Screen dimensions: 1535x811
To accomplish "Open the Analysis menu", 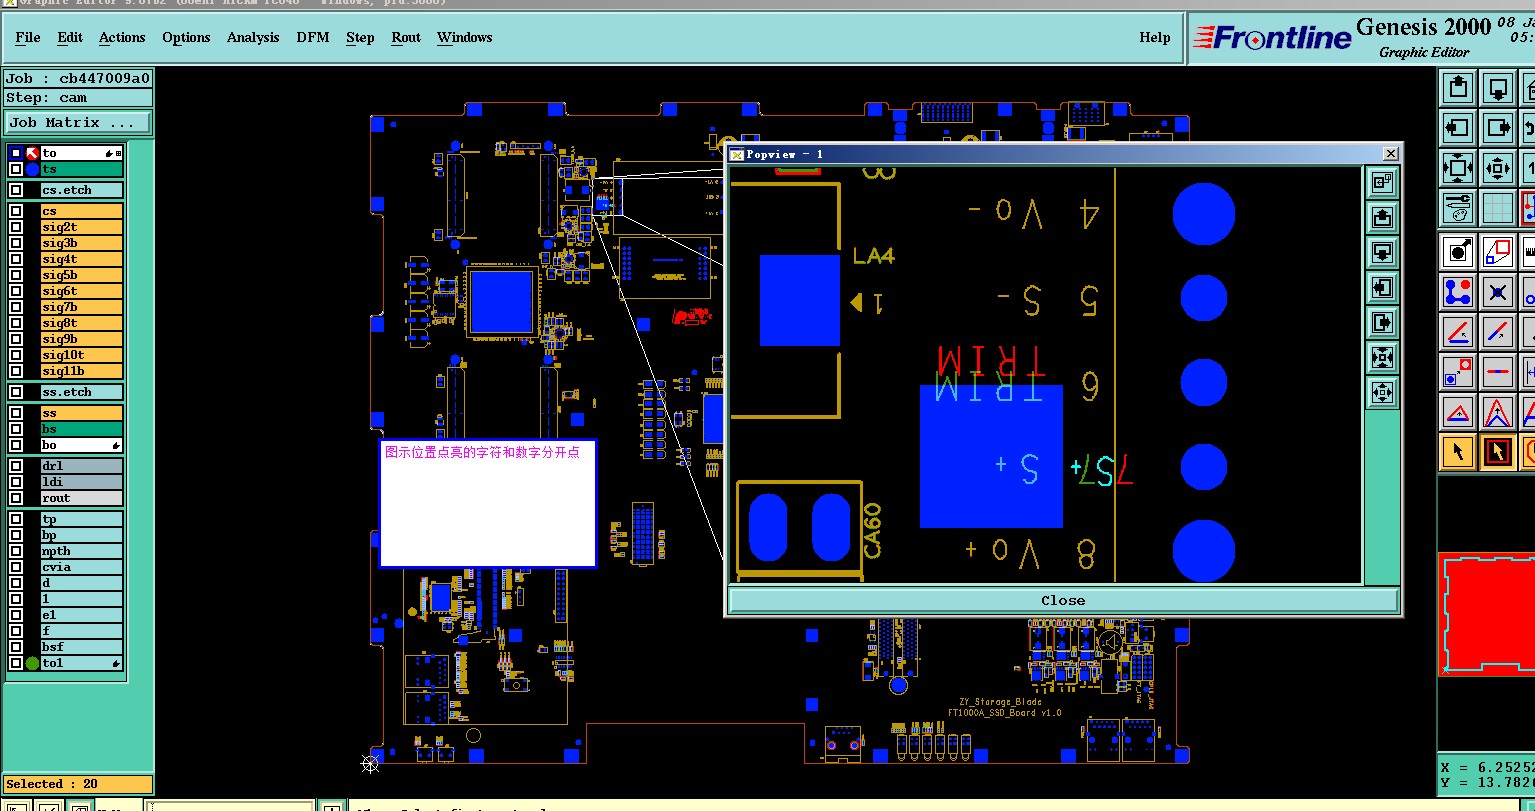I will click(x=253, y=37).
